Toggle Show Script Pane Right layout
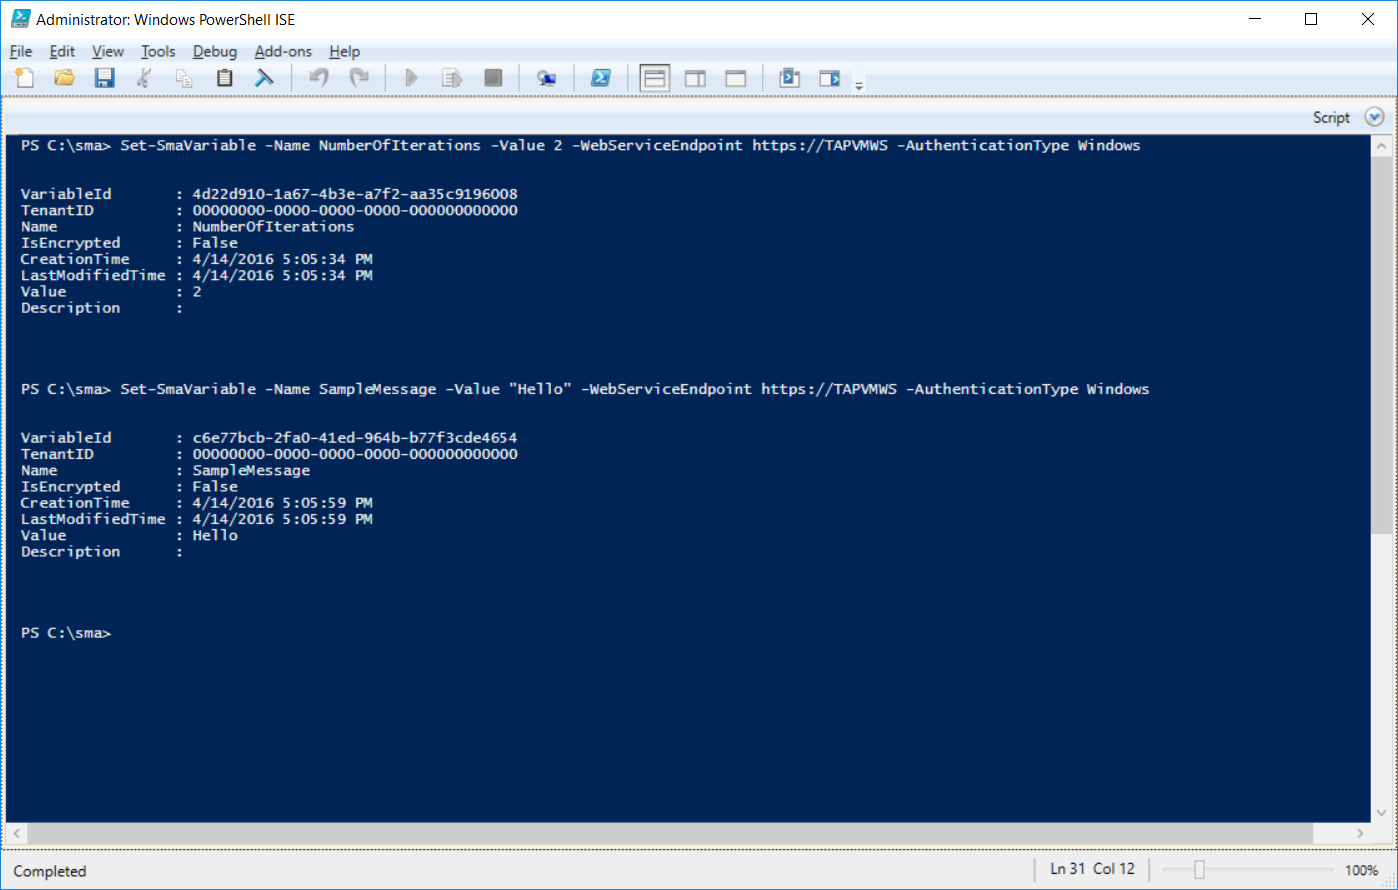 (x=695, y=77)
